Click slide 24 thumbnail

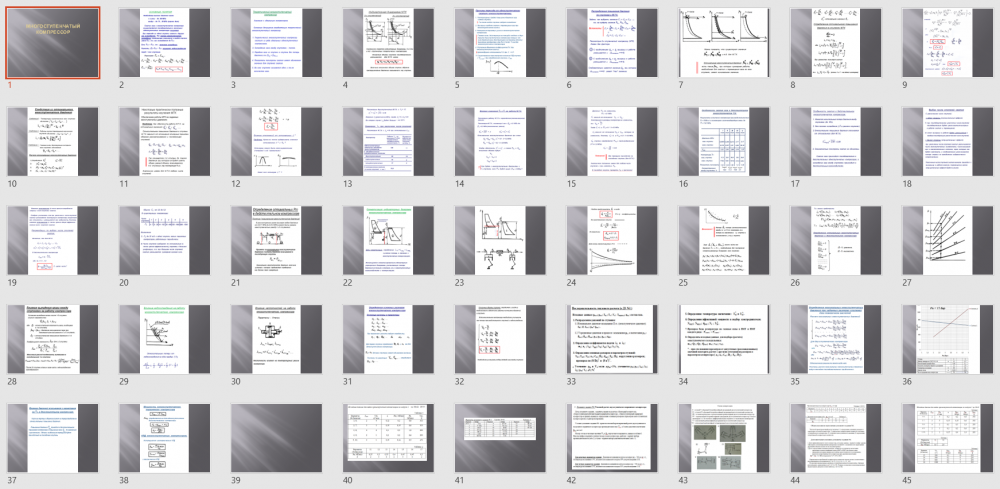(612, 240)
